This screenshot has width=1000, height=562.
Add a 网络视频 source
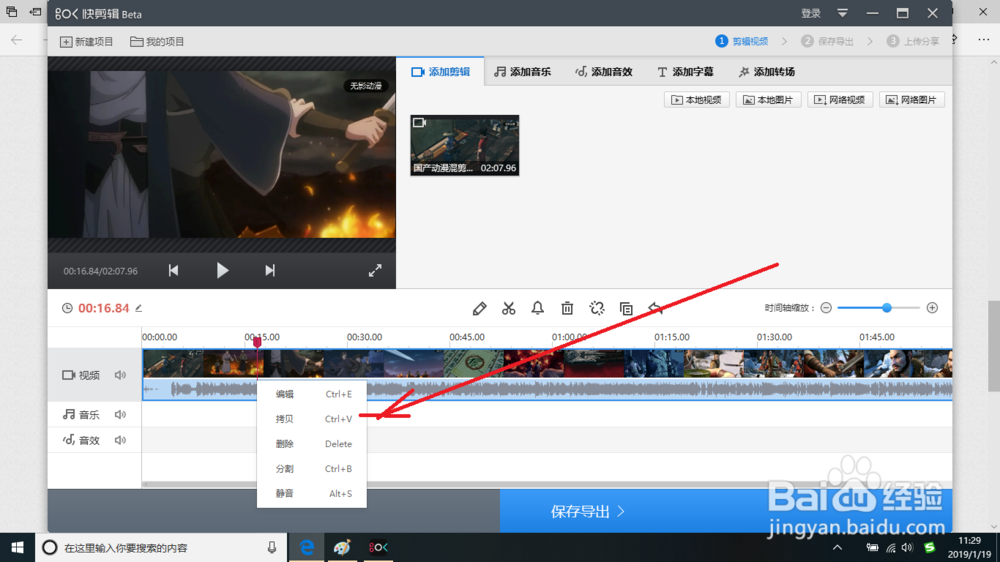tap(840, 100)
